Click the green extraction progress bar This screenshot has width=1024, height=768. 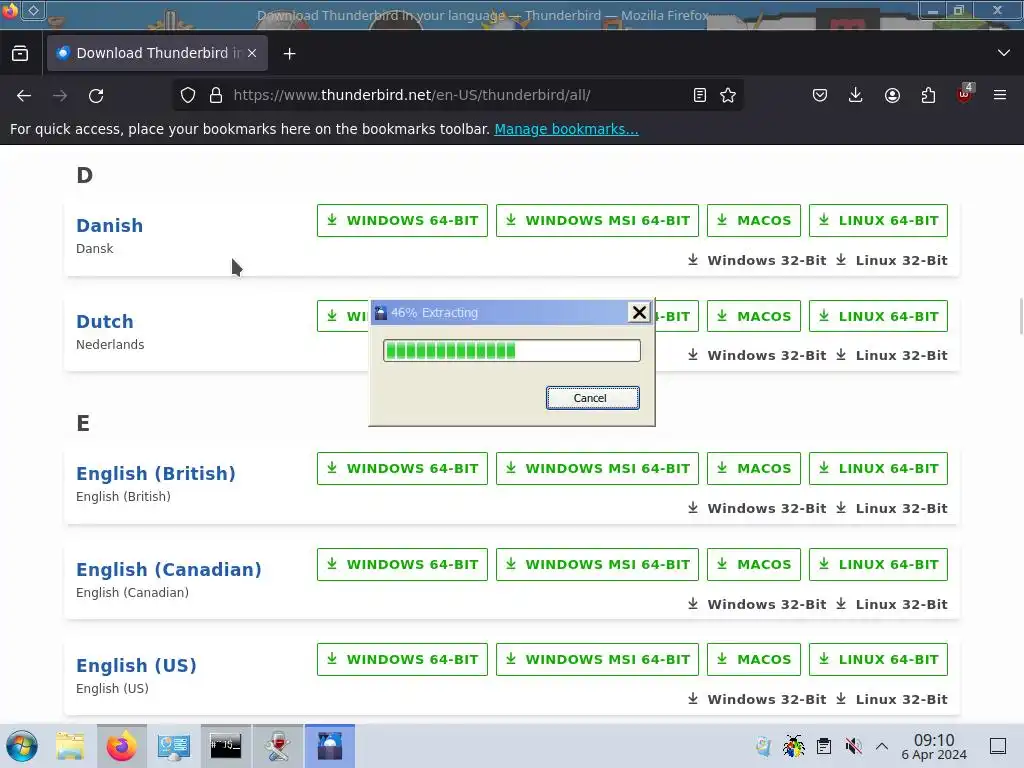click(x=511, y=351)
